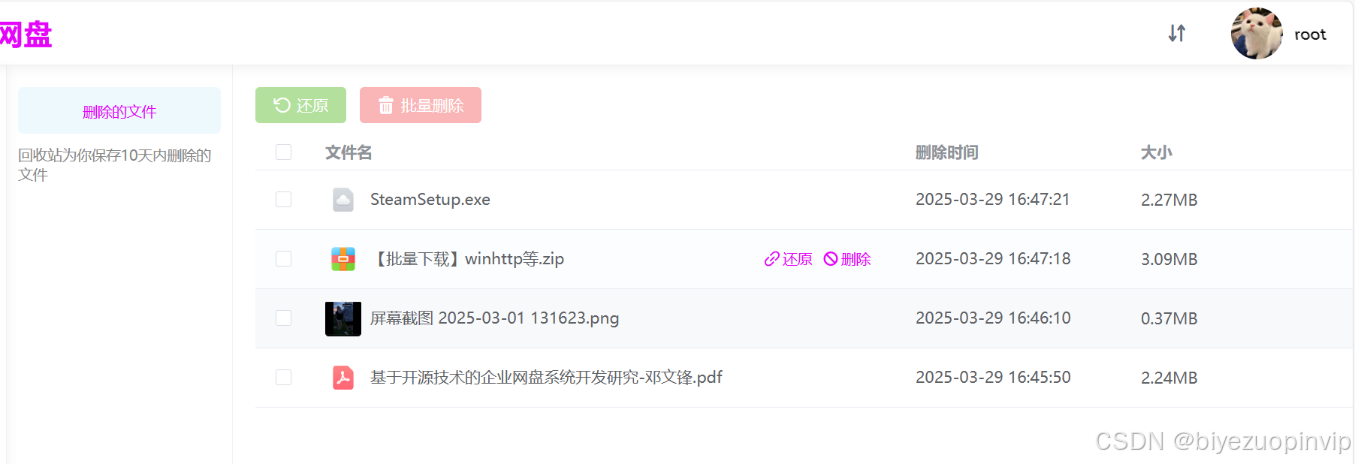Click the 删除时间 column header
Viewport: 1355px width, 464px height.
click(x=946, y=152)
